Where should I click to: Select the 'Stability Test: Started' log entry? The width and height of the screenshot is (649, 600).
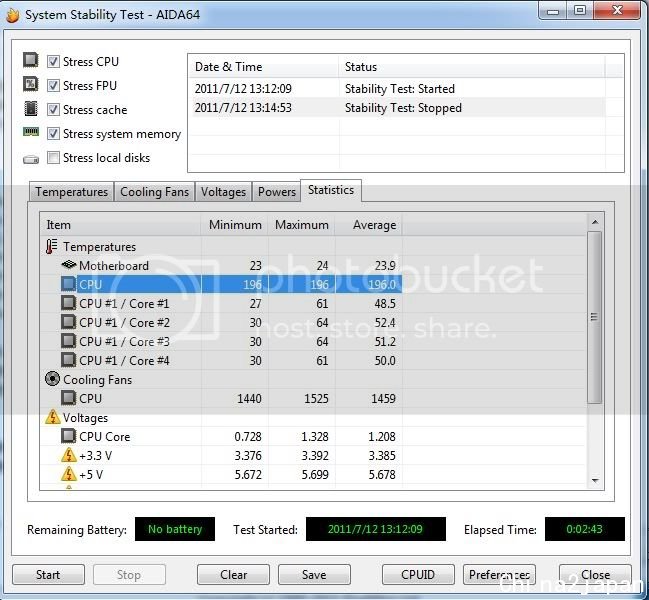coord(397,89)
